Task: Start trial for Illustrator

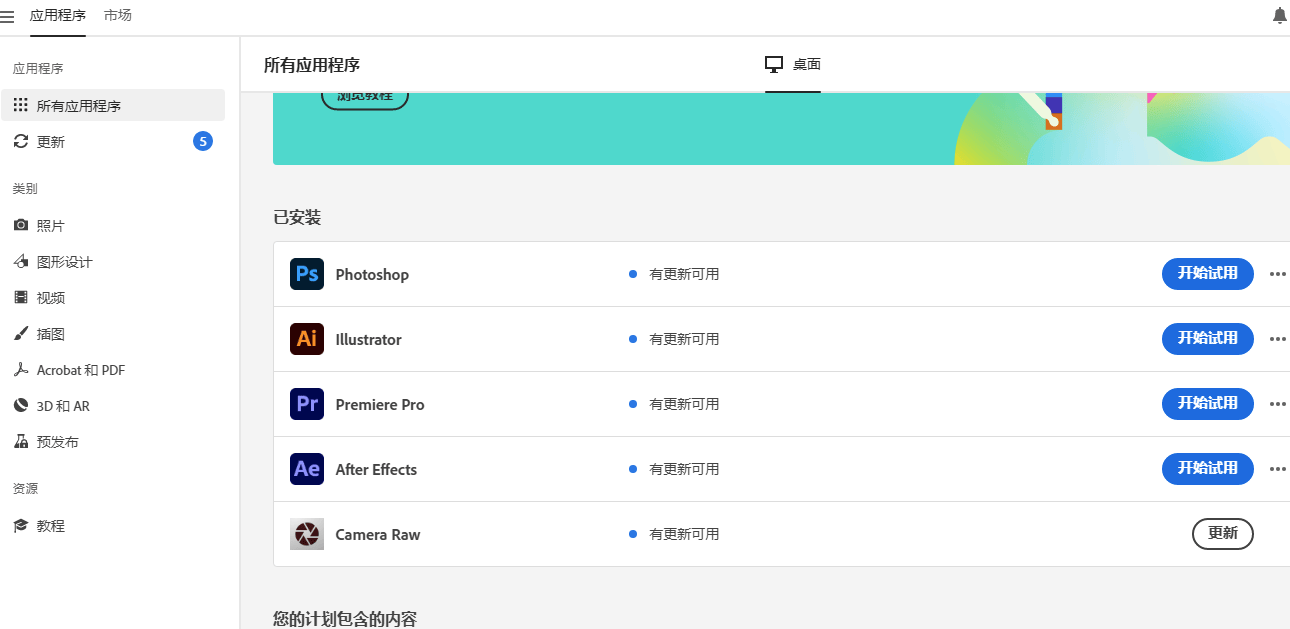Action: [x=1207, y=339]
